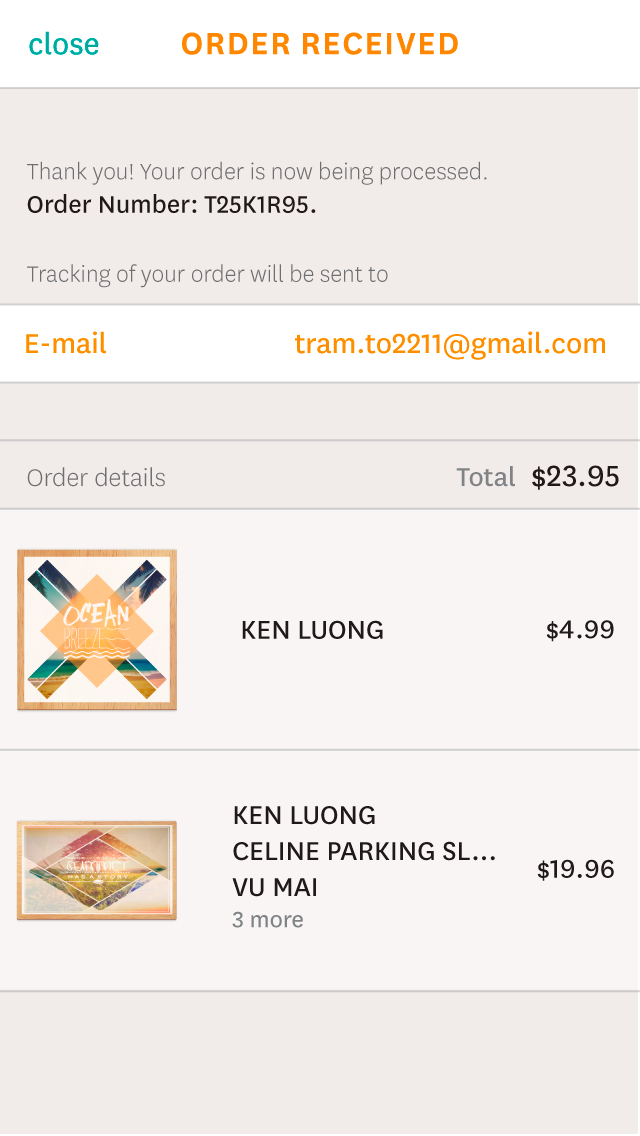Click the Order details heading
This screenshot has width=640, height=1136.
pos(96,478)
